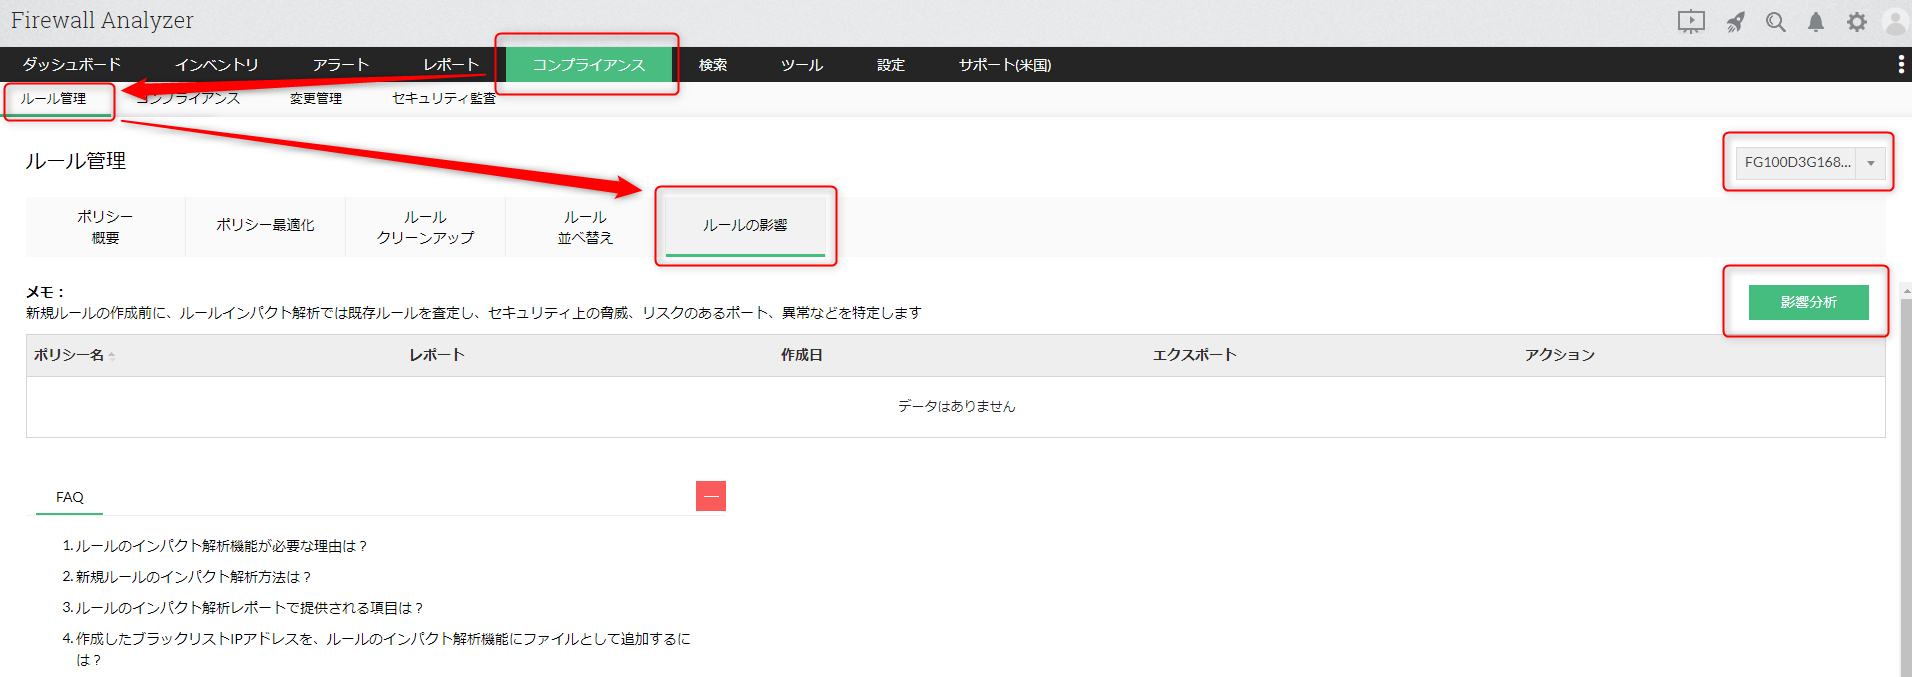Click the 作成日 column header
The width and height of the screenshot is (1912, 677).
tap(802, 355)
